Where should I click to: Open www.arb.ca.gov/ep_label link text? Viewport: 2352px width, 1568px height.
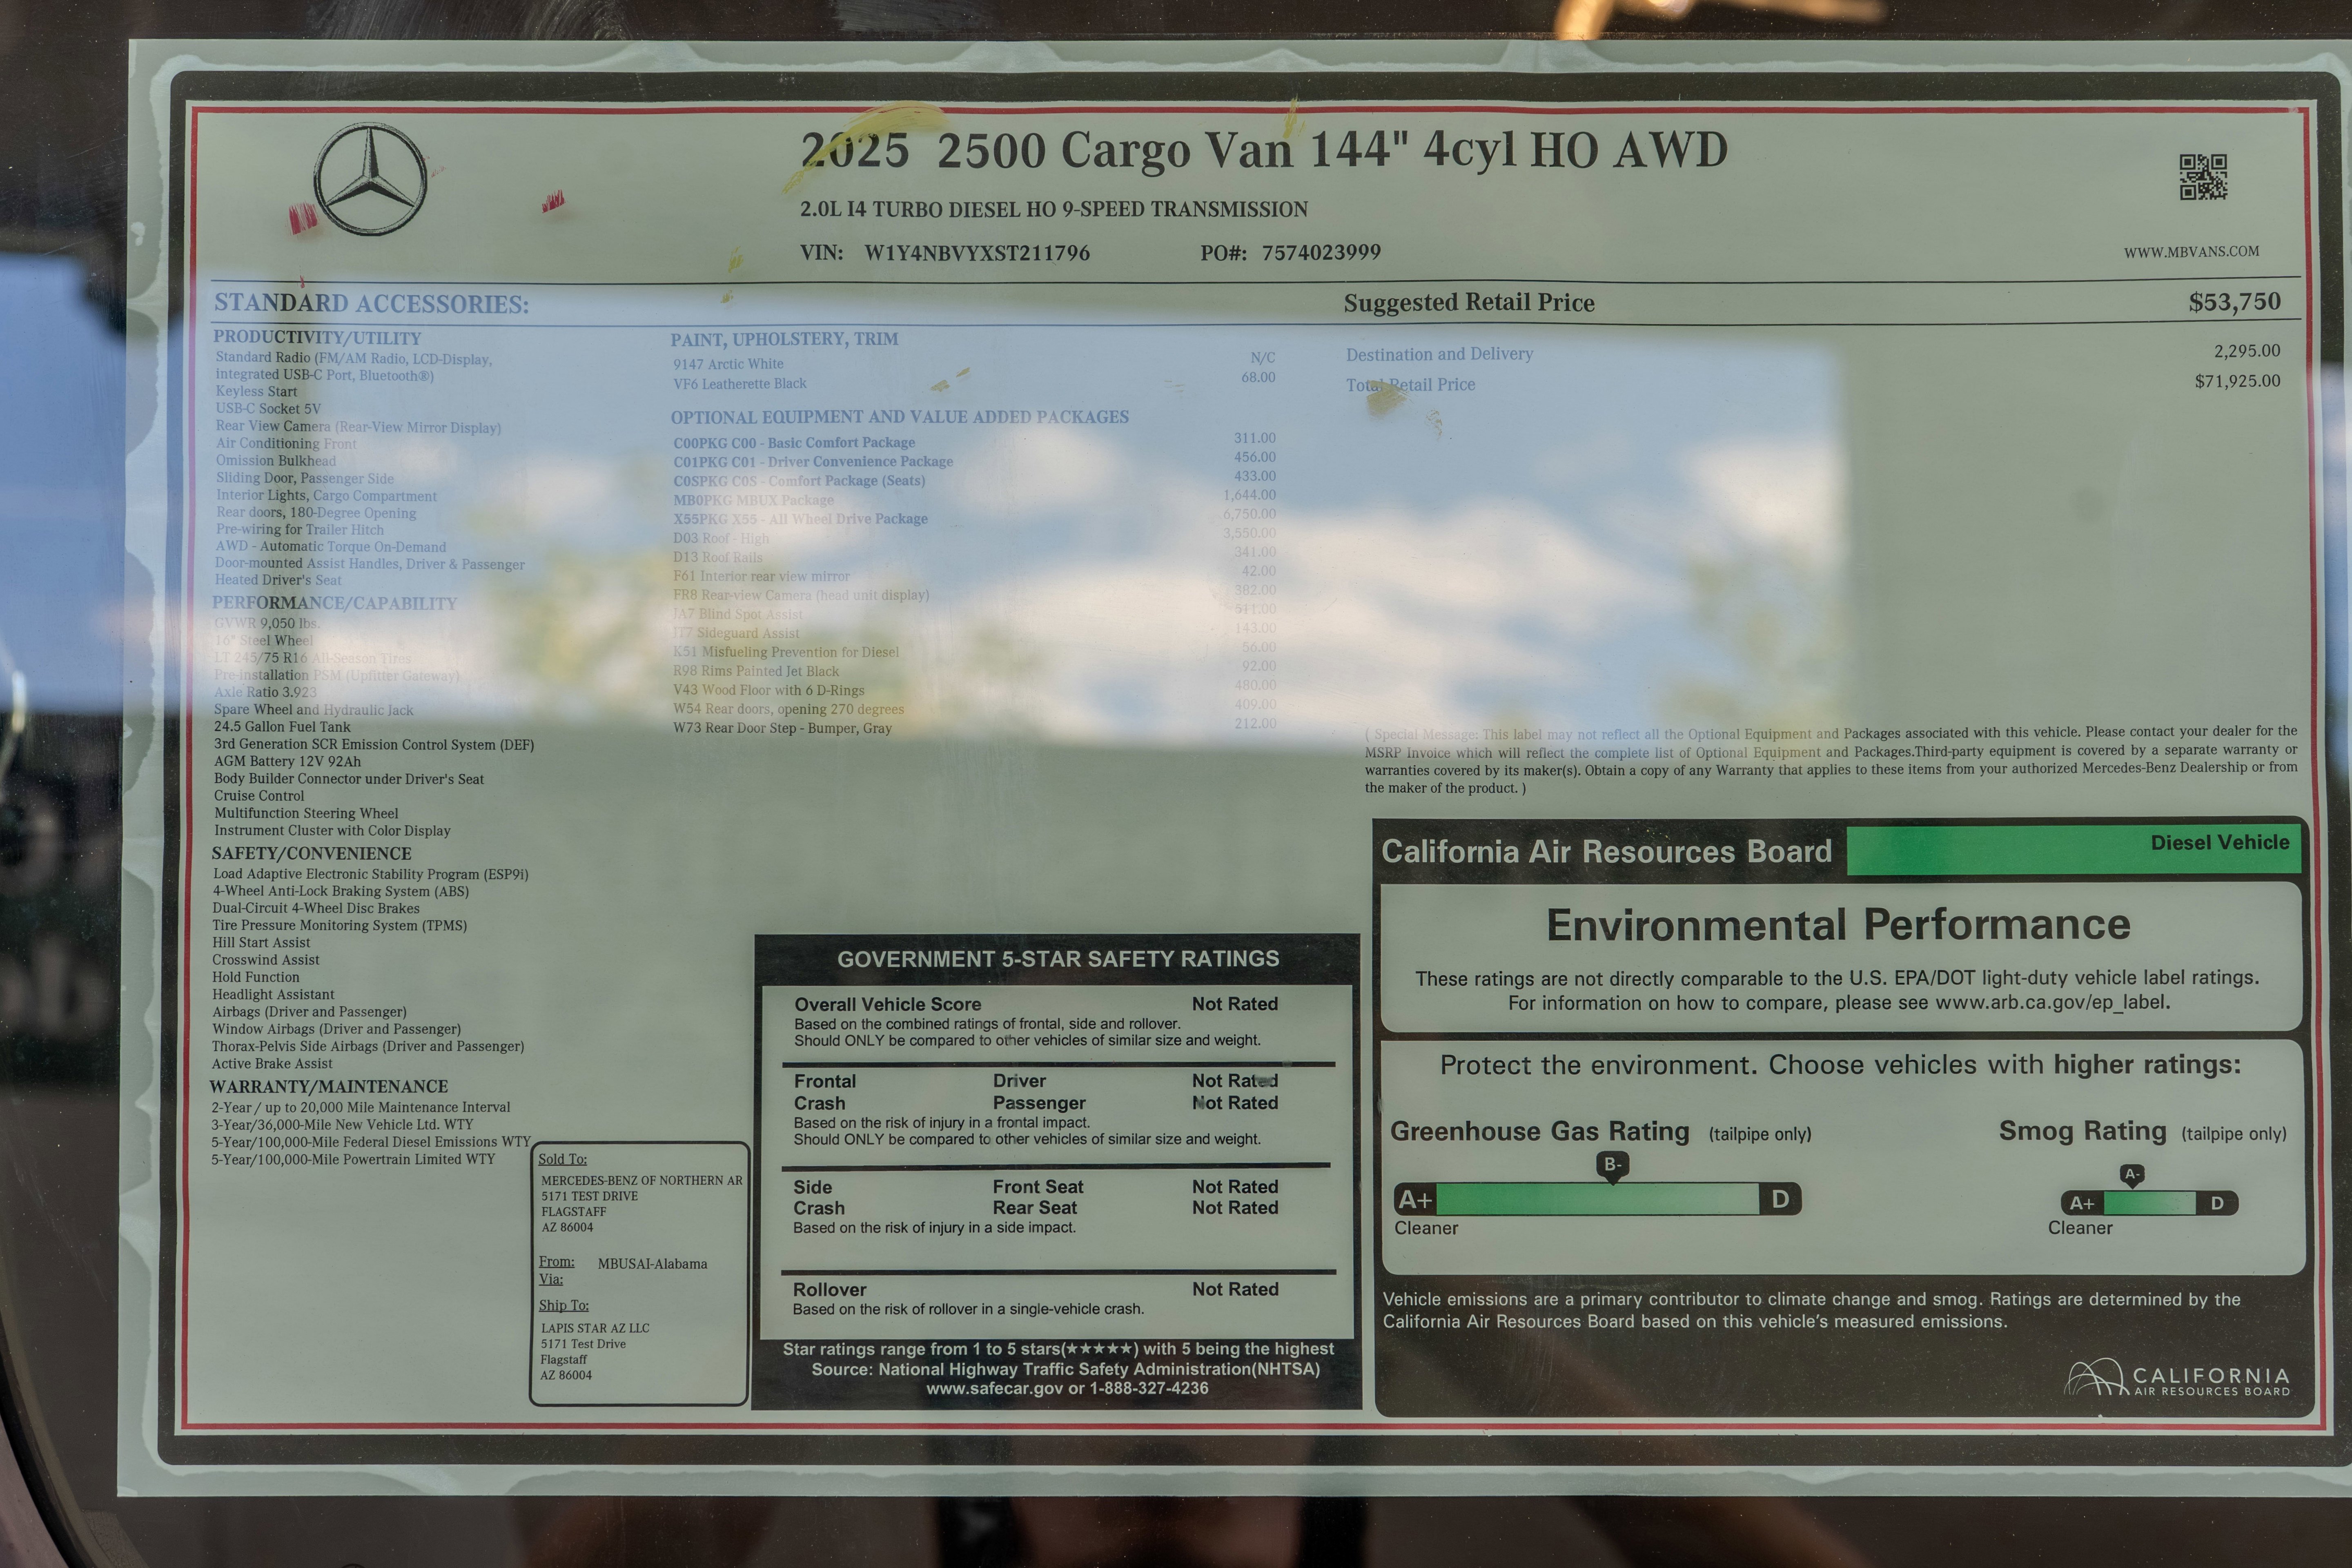tap(2052, 1002)
